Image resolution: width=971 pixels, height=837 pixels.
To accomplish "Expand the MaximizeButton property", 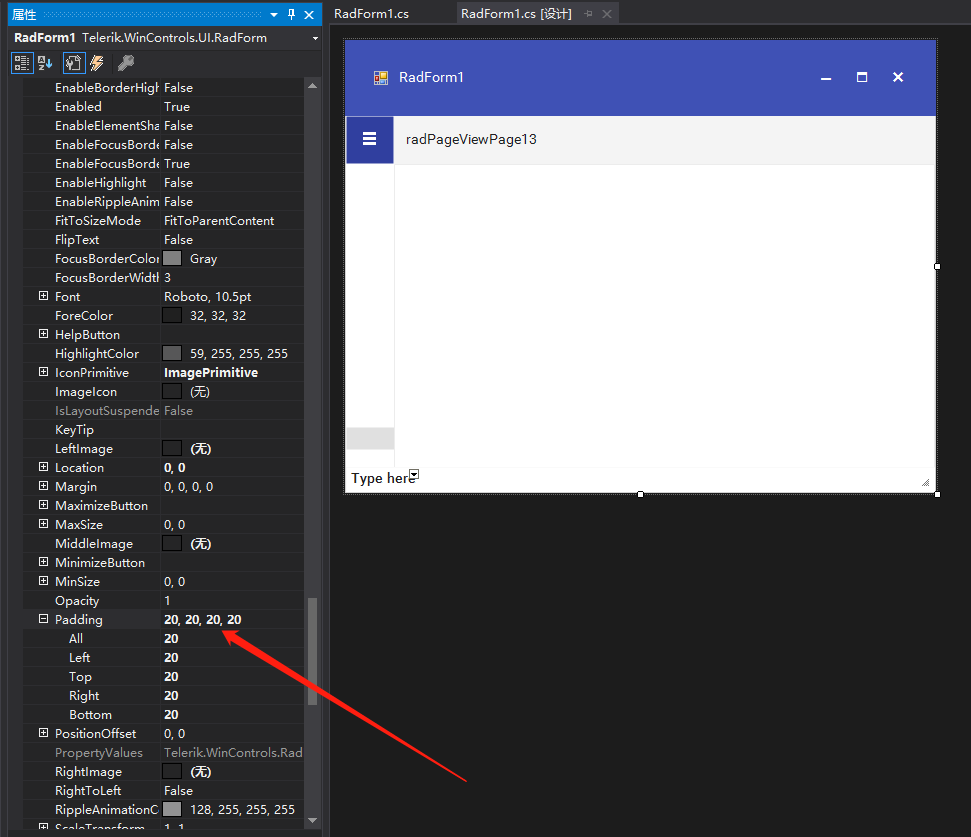I will pos(43,505).
